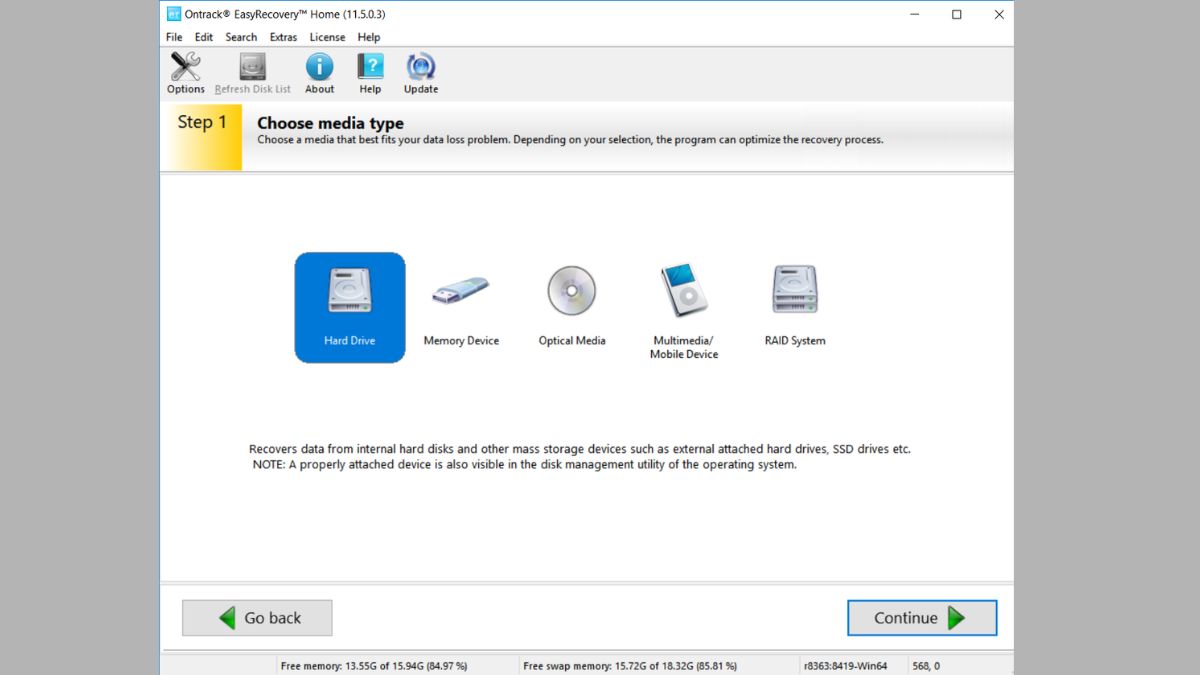Select the Memory Device USB stick icon

coord(461,291)
